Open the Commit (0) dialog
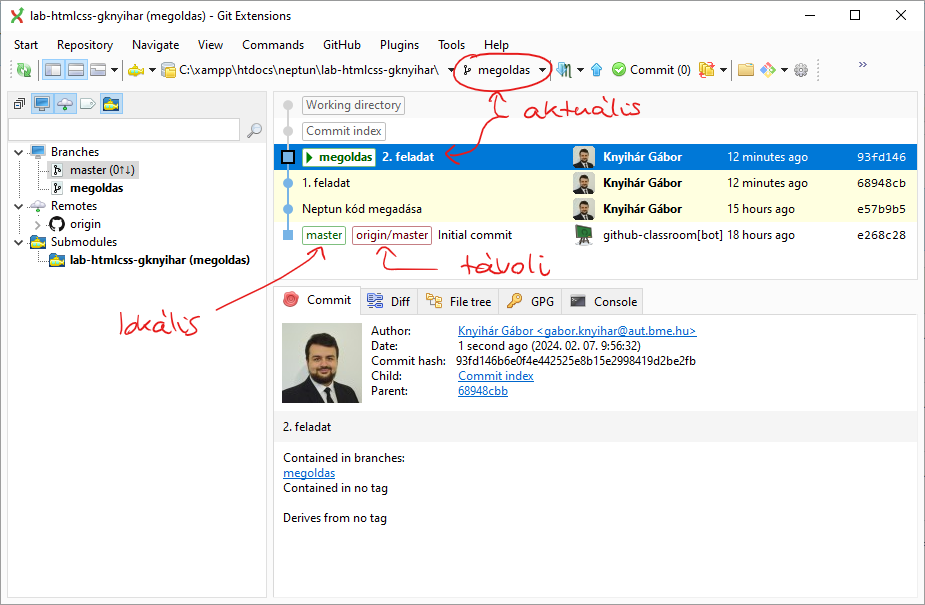Image resolution: width=925 pixels, height=605 pixels. point(651,70)
